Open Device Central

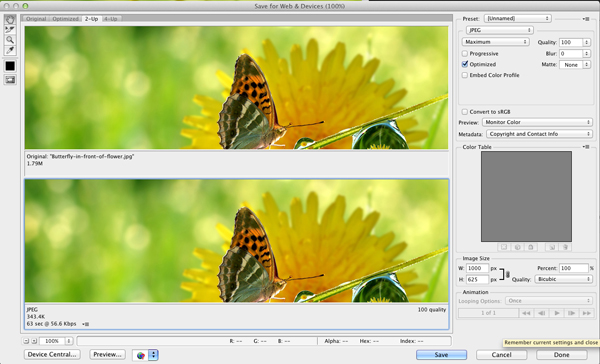(52, 354)
